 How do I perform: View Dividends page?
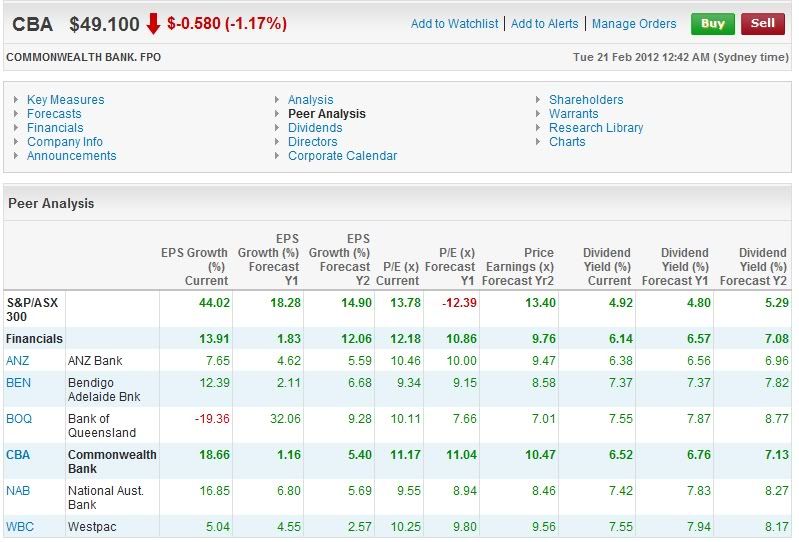tap(315, 128)
